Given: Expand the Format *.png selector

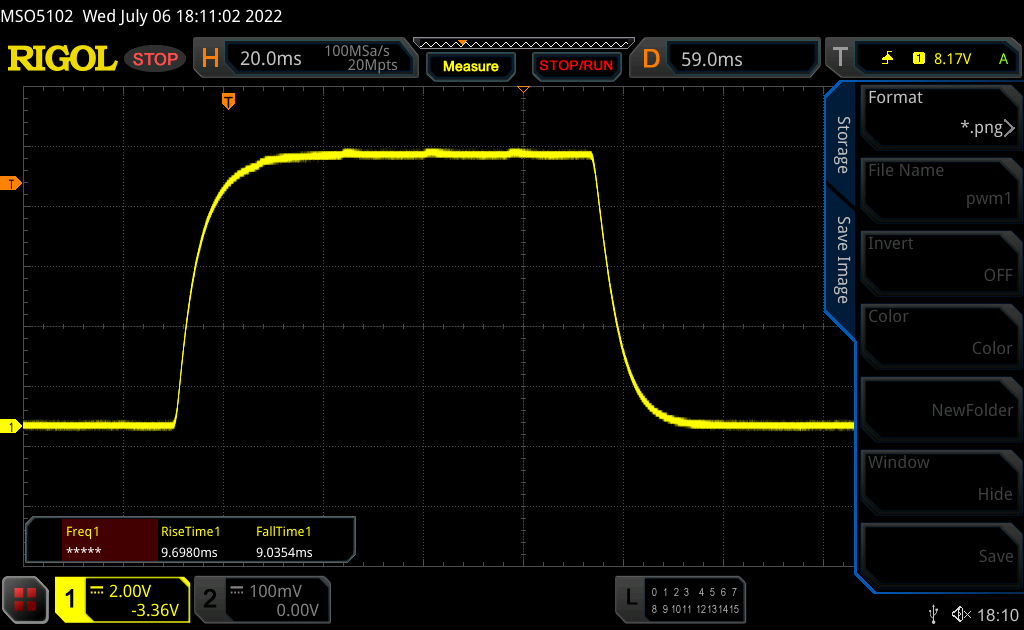Looking at the screenshot, I should coord(940,113).
